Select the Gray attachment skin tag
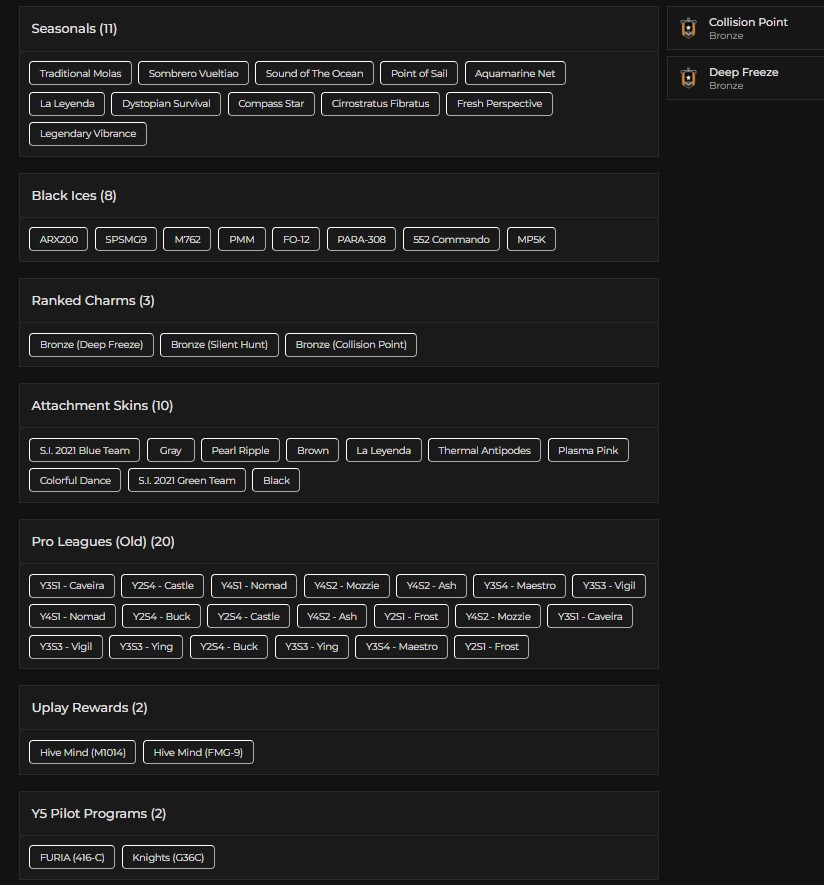Screen dimensions: 824x885 coord(170,450)
